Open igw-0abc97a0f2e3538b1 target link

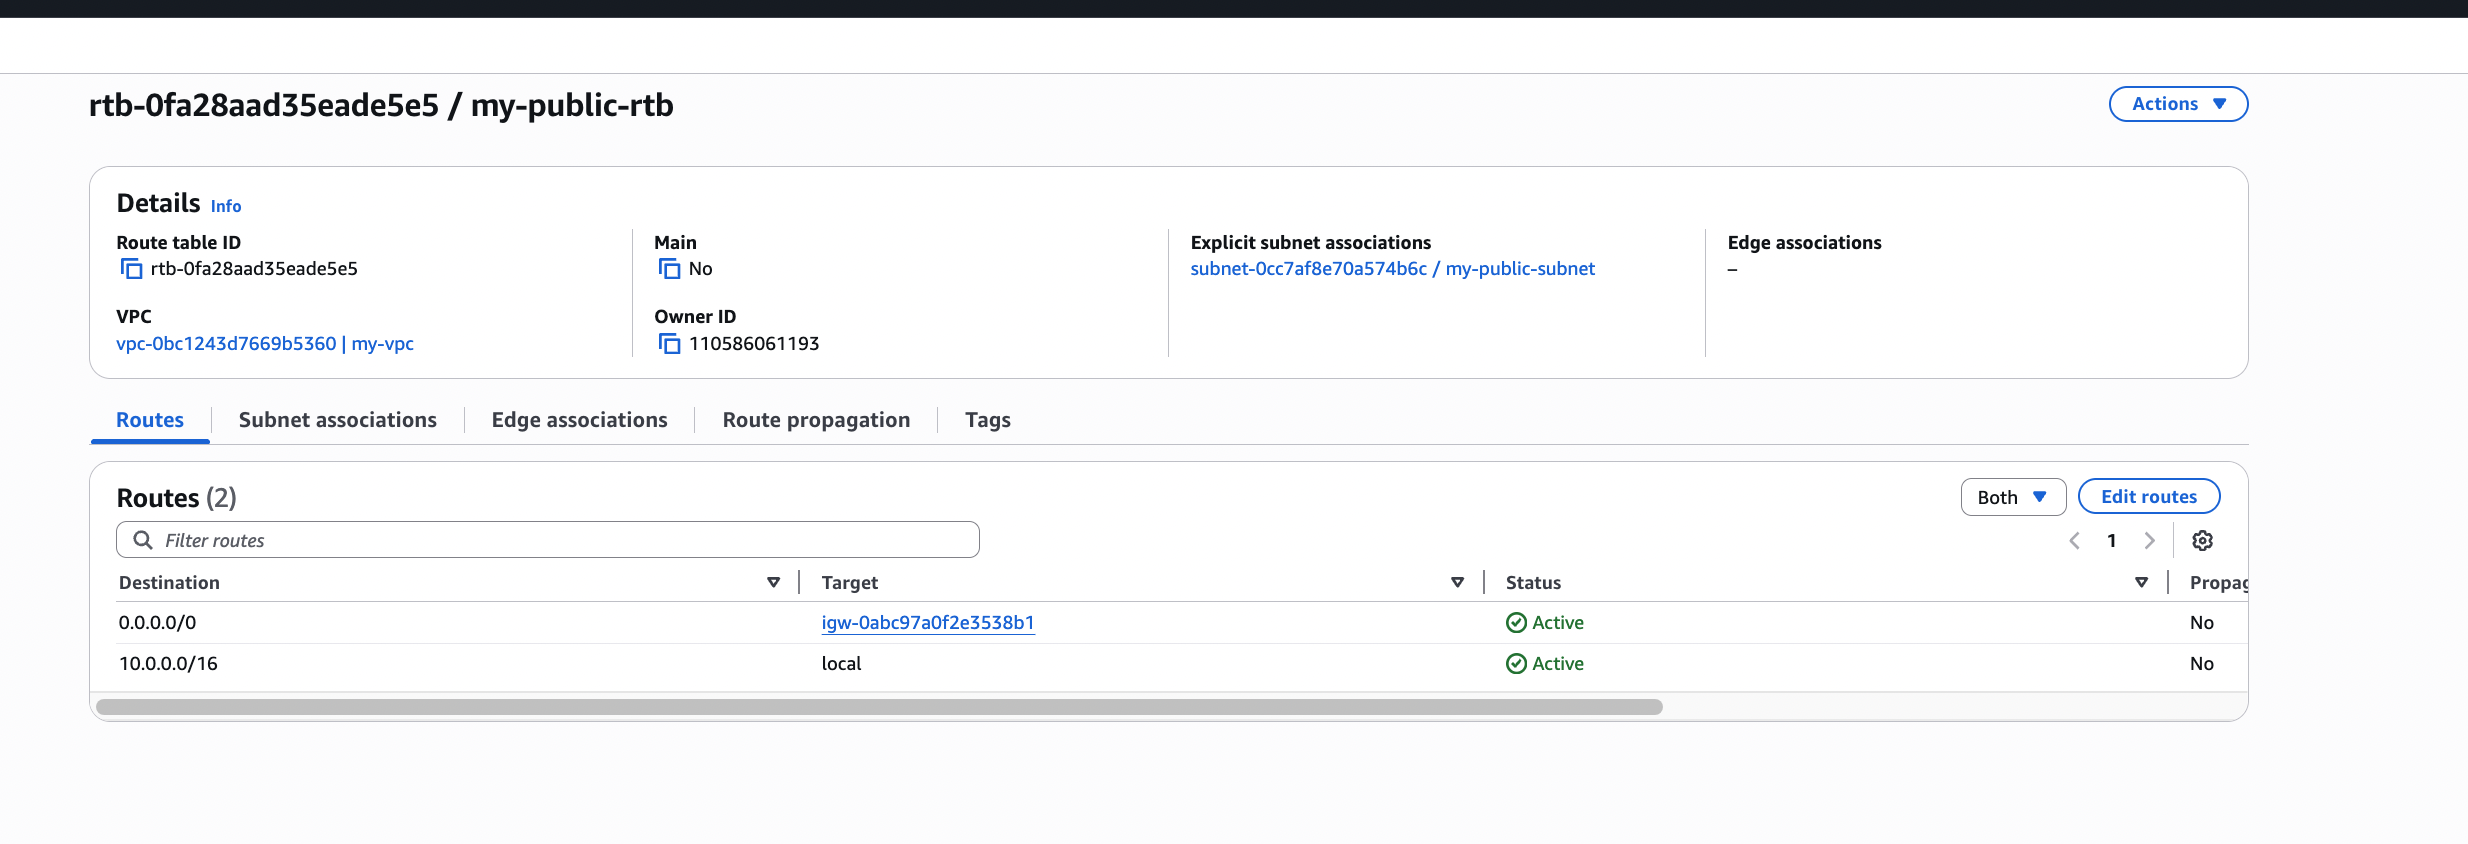pyautogui.click(x=927, y=623)
